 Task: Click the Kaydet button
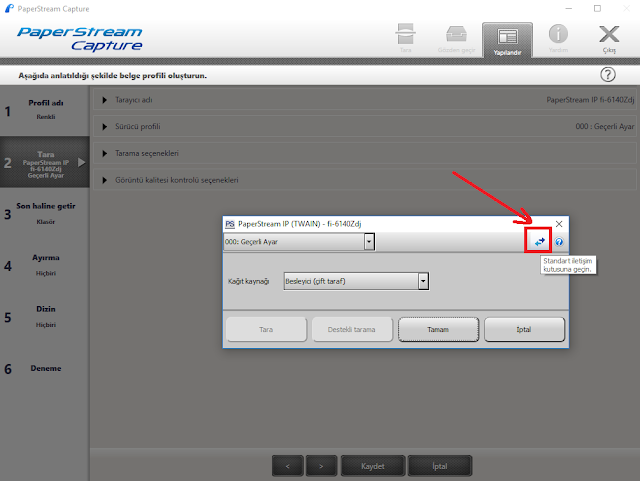[x=373, y=466]
